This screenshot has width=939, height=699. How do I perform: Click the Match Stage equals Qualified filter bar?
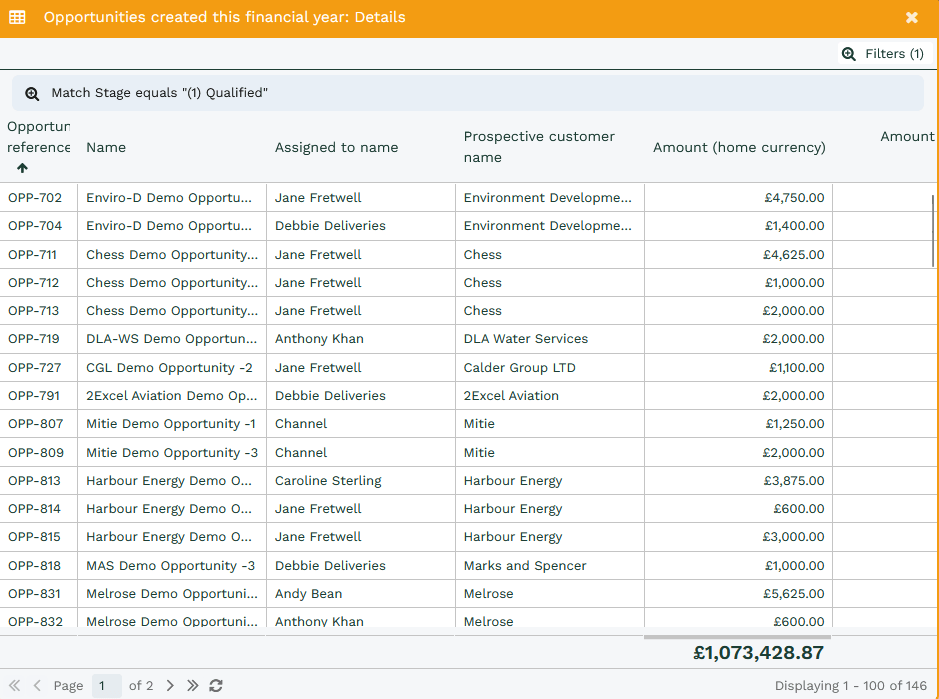[468, 93]
